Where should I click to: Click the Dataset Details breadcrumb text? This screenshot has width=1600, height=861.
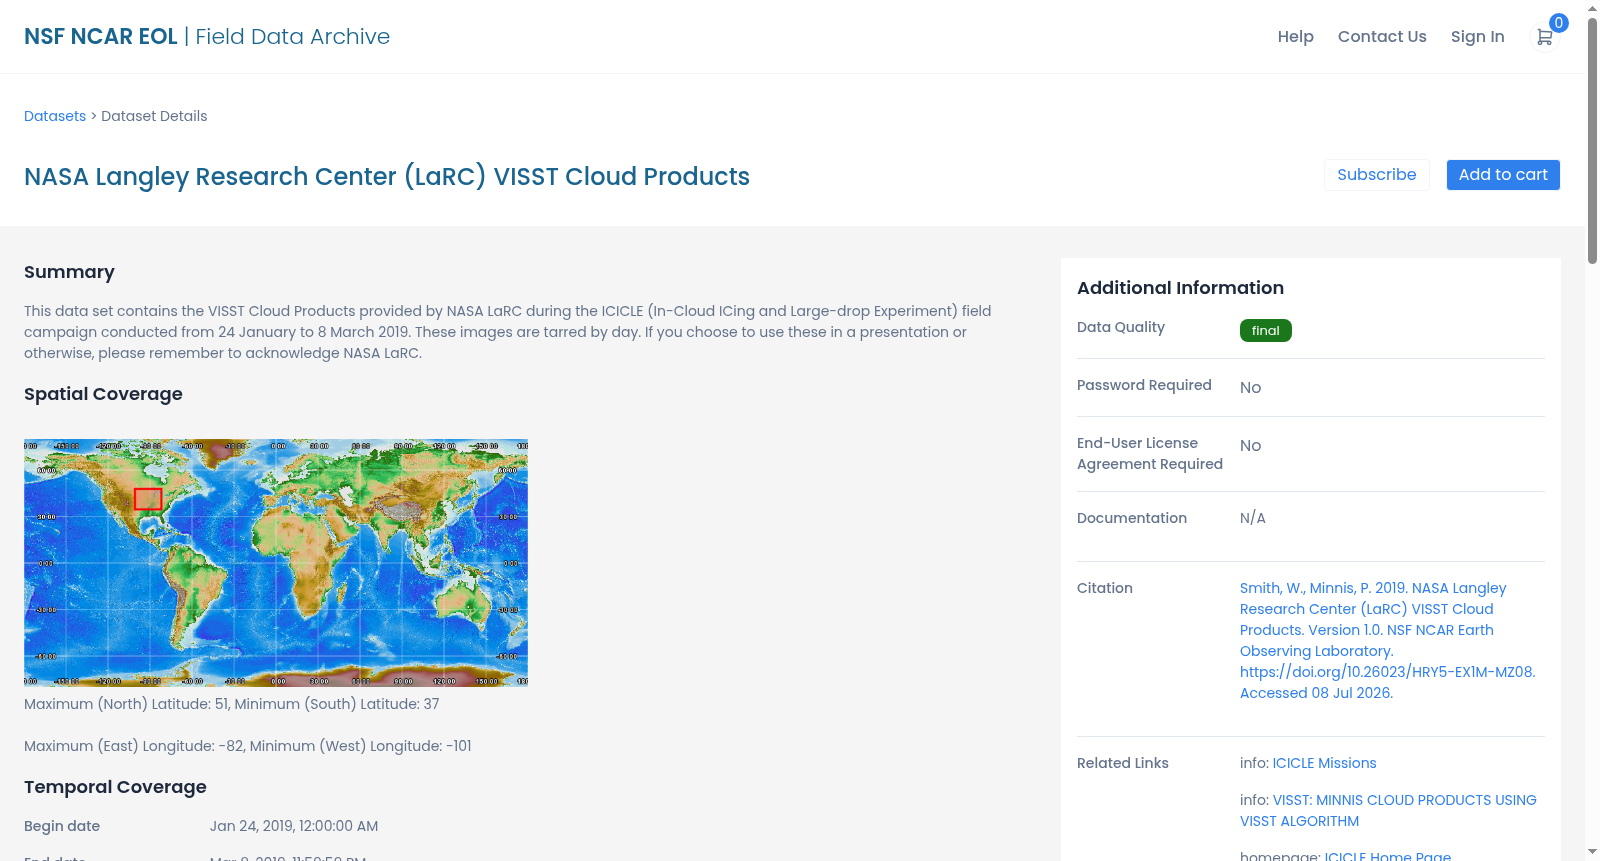[x=154, y=116]
